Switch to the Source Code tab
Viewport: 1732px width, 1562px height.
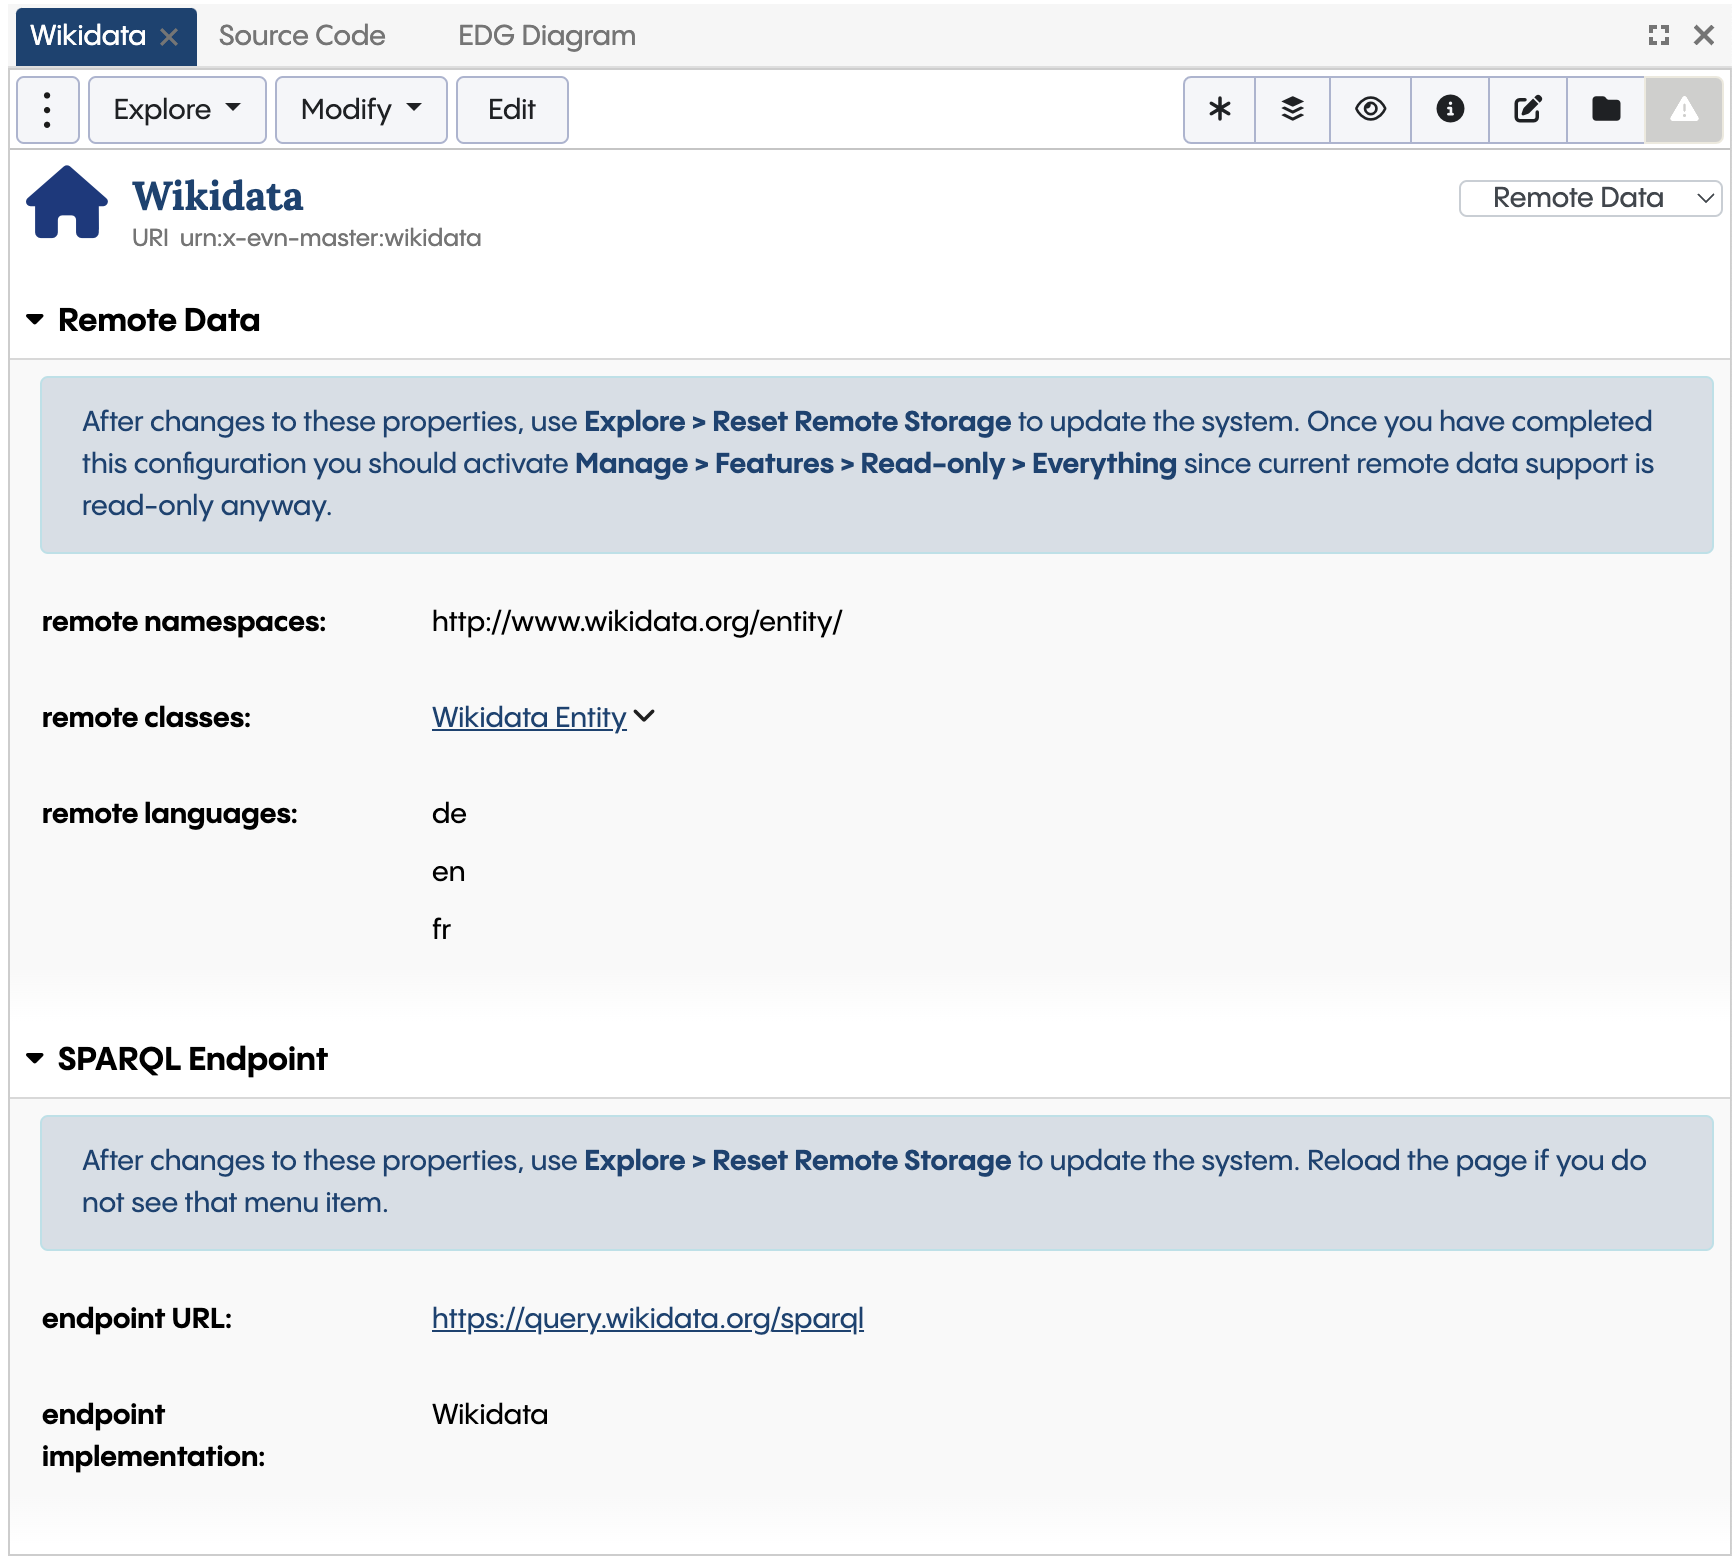pos(301,35)
